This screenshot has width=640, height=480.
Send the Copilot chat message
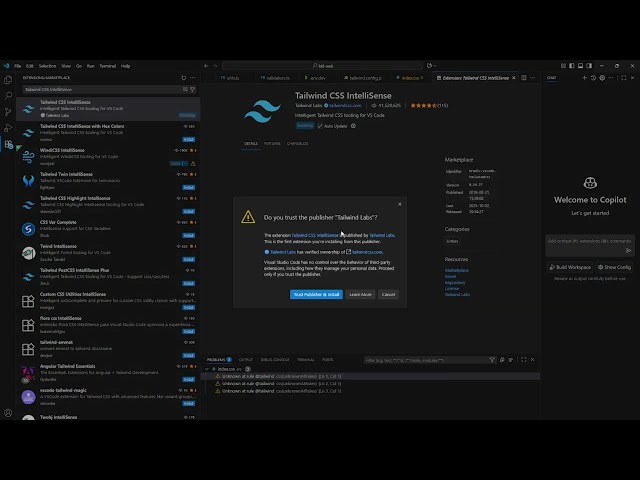[629, 251]
